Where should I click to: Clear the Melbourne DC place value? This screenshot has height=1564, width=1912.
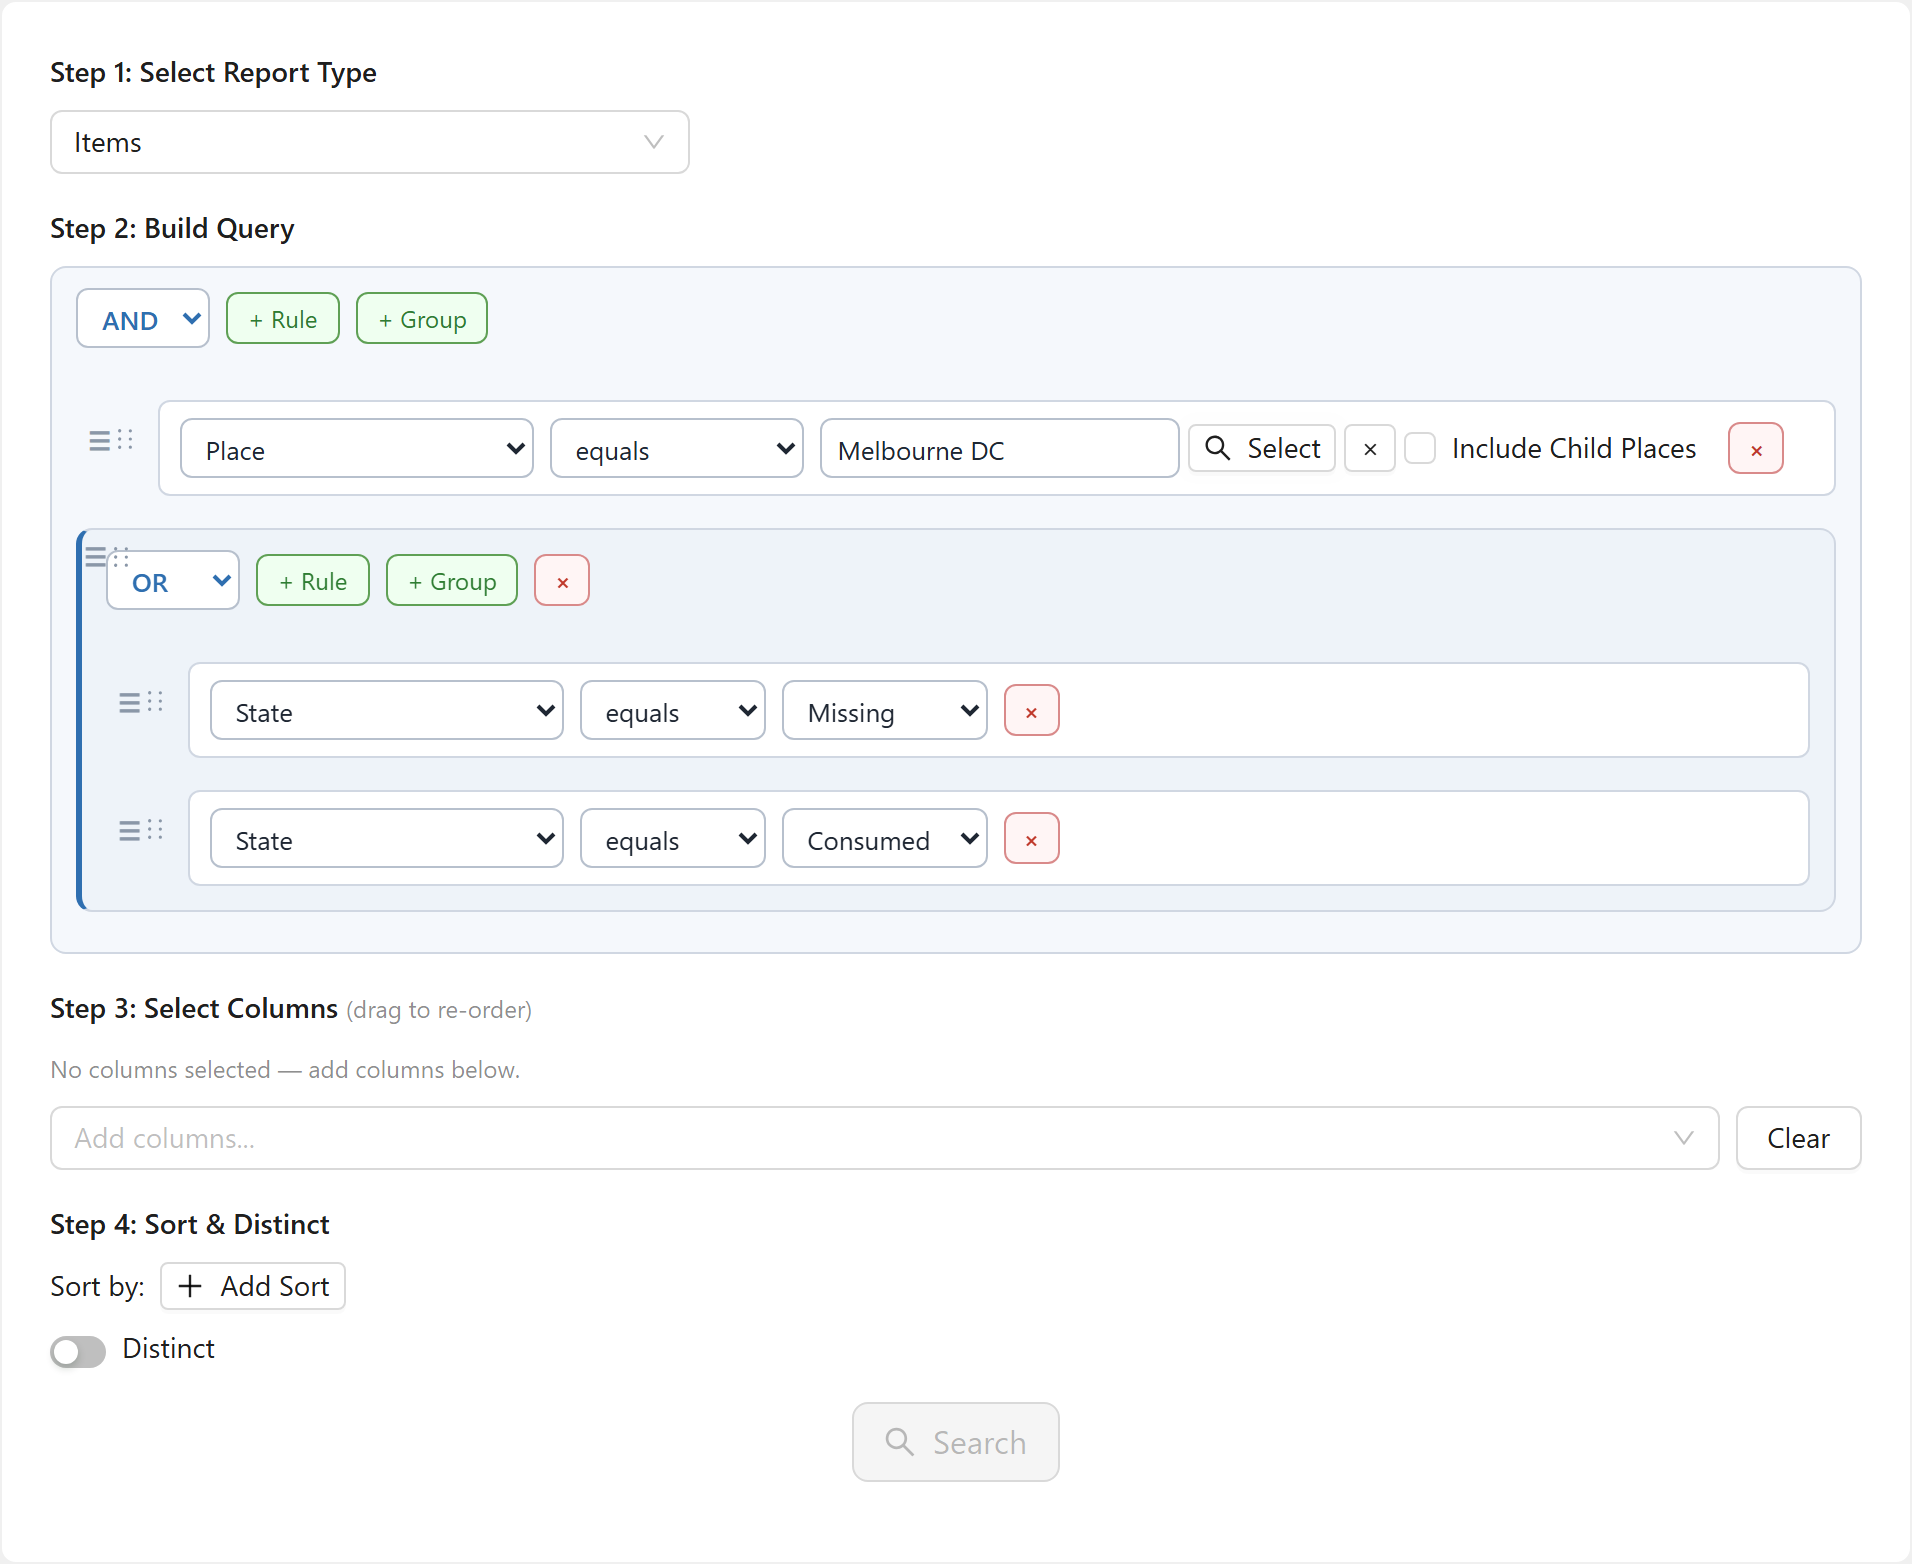[x=1370, y=449]
